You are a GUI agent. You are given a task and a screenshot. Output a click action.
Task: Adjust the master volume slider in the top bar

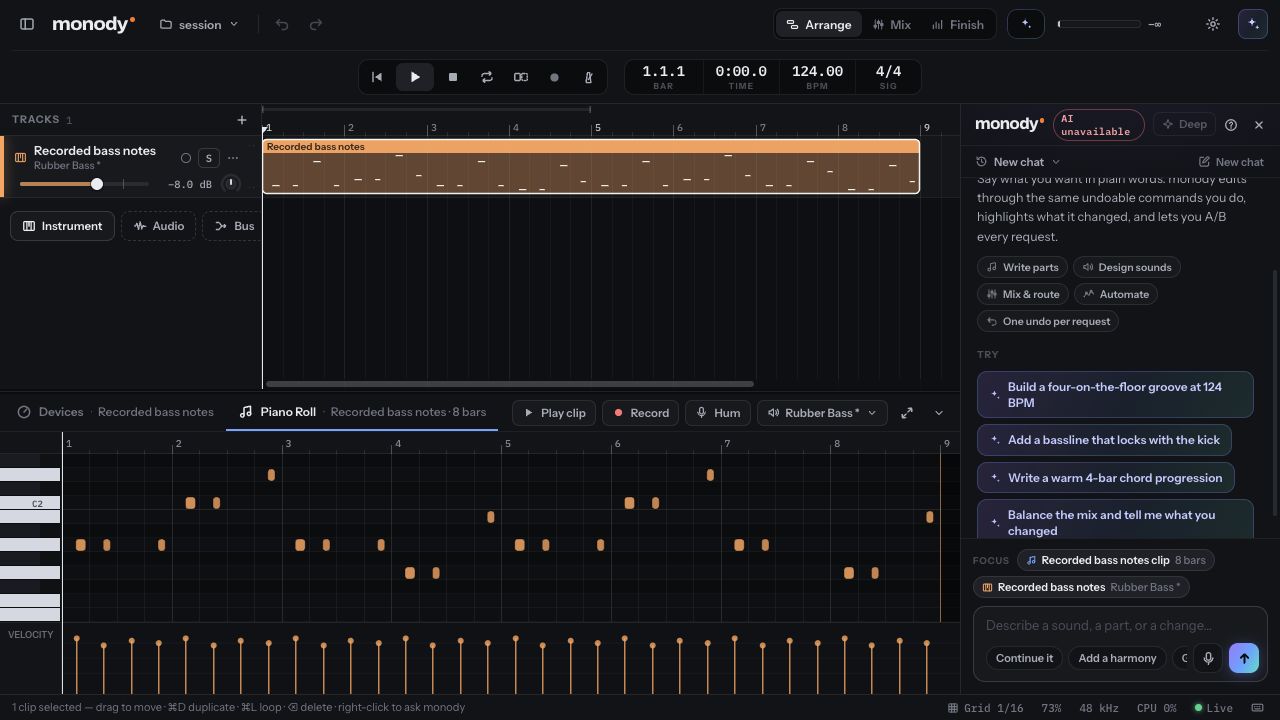[1099, 24]
